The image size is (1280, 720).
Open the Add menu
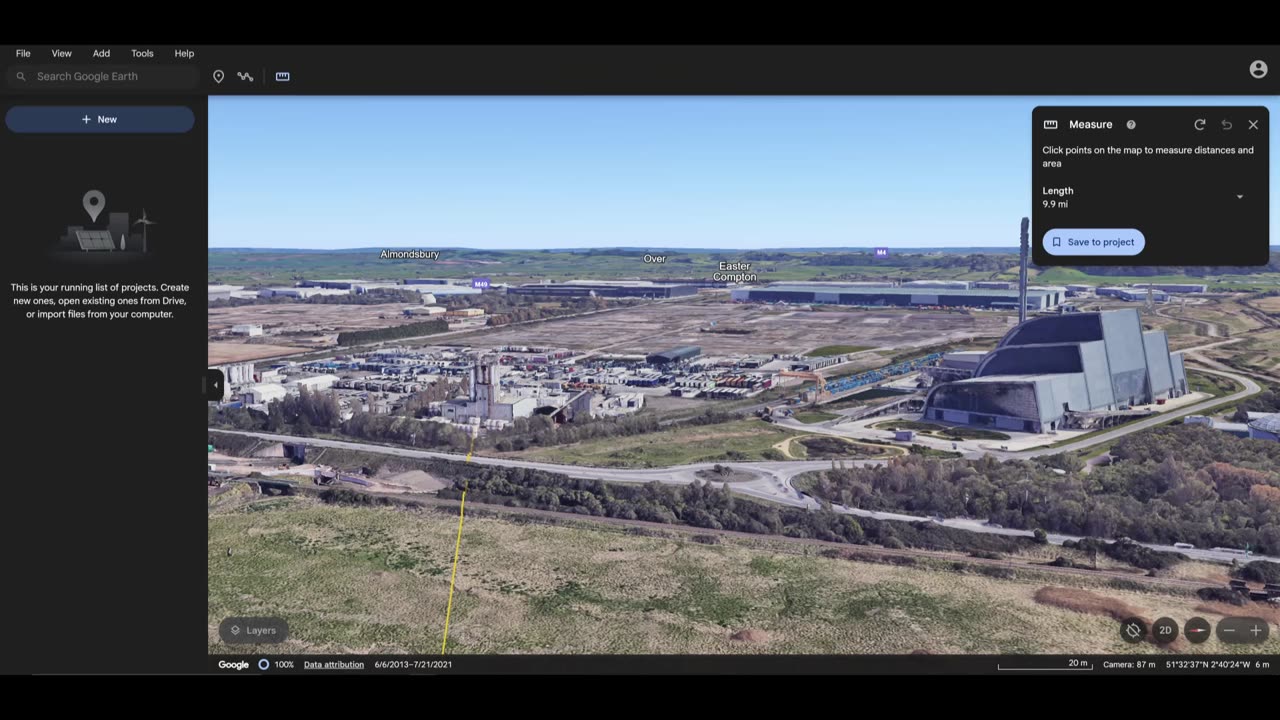click(101, 53)
